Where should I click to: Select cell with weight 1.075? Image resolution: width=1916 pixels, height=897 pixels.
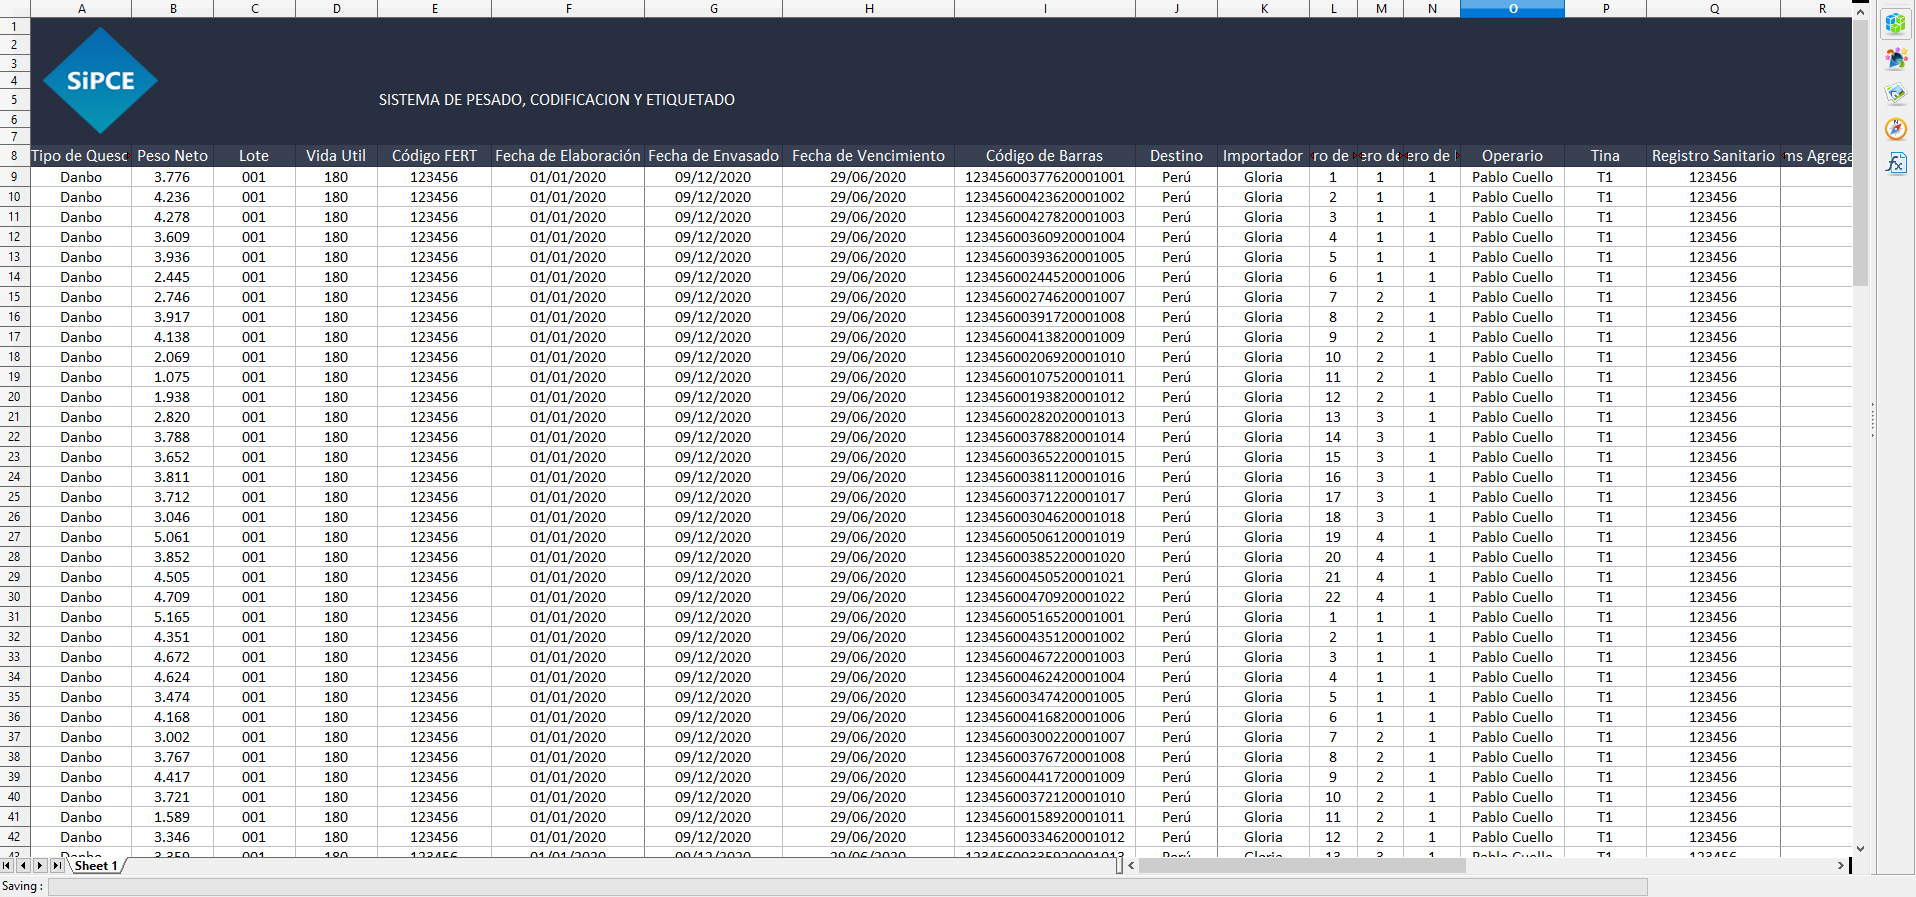pyautogui.click(x=173, y=377)
